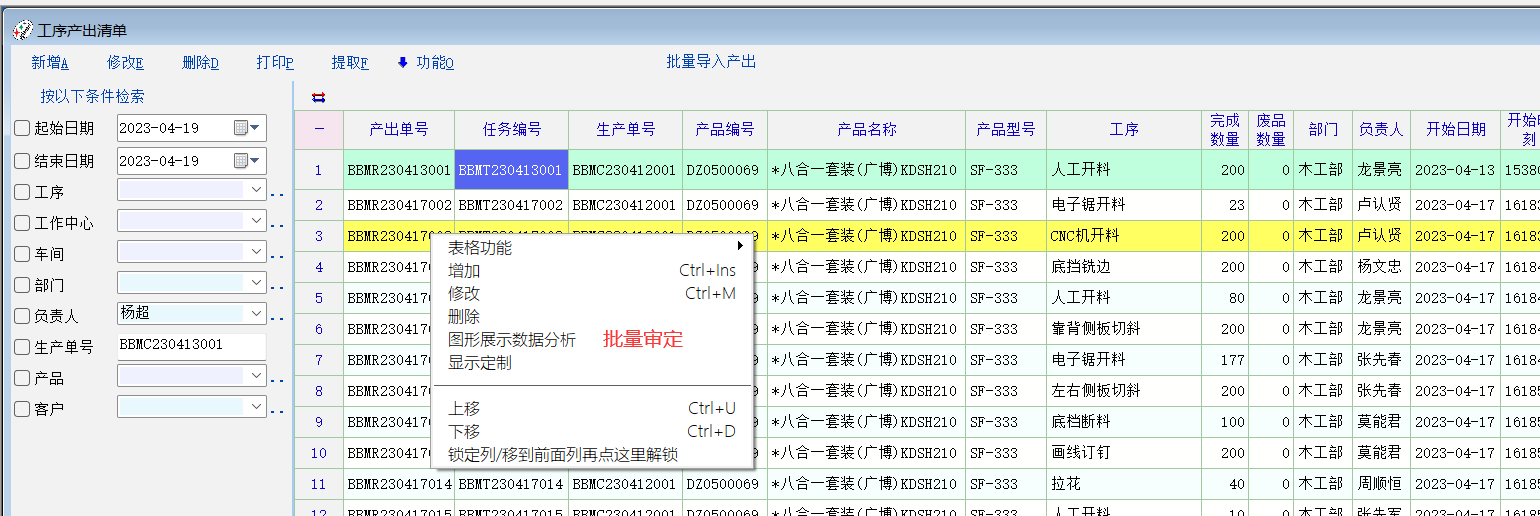The image size is (1540, 516).
Task: Click the window icon in the title bar
Action: [x=22, y=31]
